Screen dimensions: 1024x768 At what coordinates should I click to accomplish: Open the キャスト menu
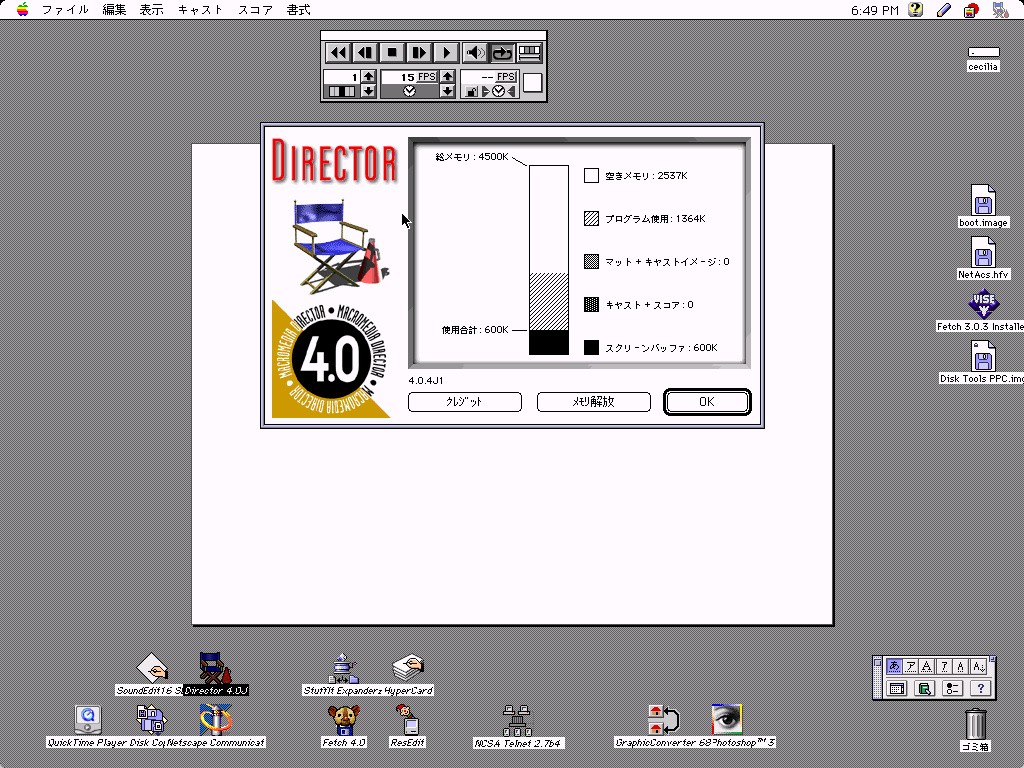pyautogui.click(x=201, y=10)
